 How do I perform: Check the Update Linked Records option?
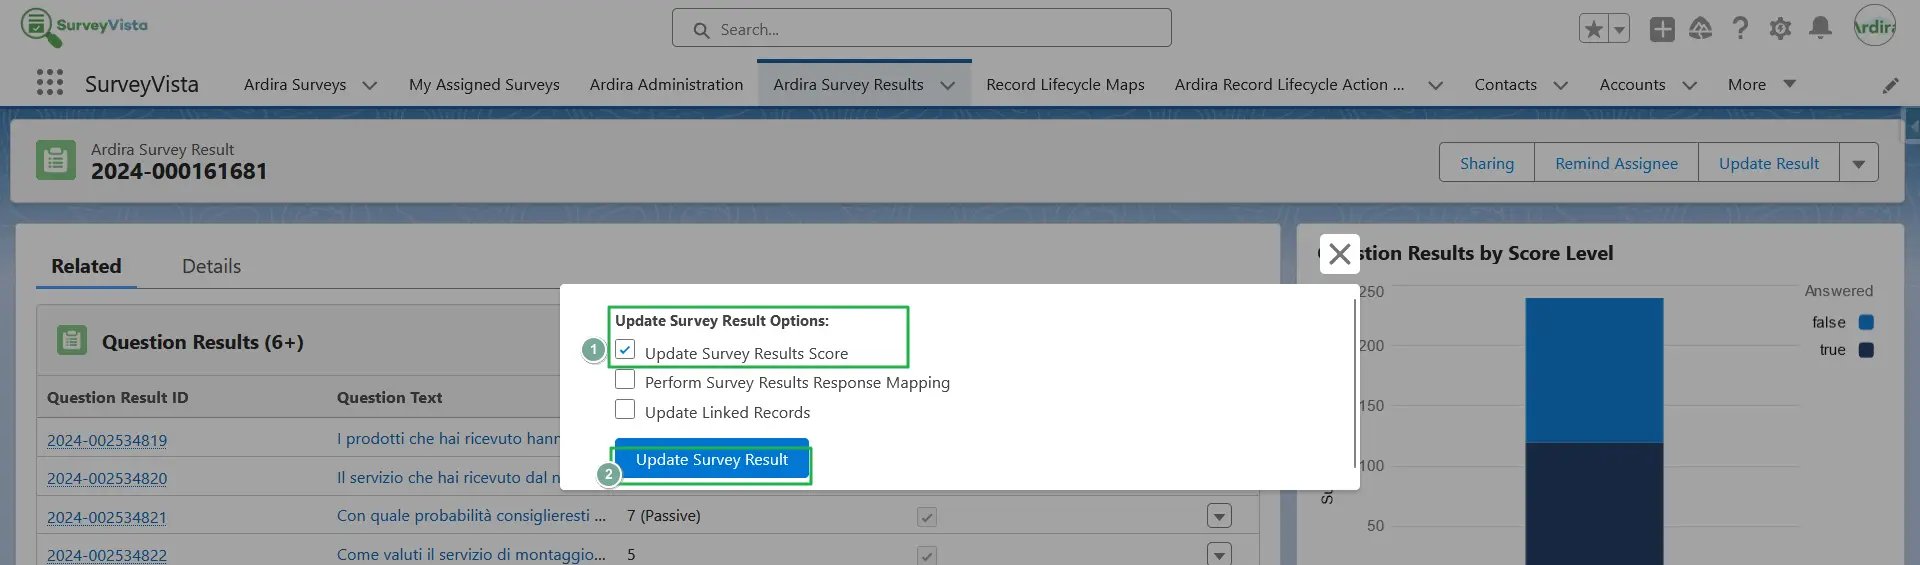625,410
